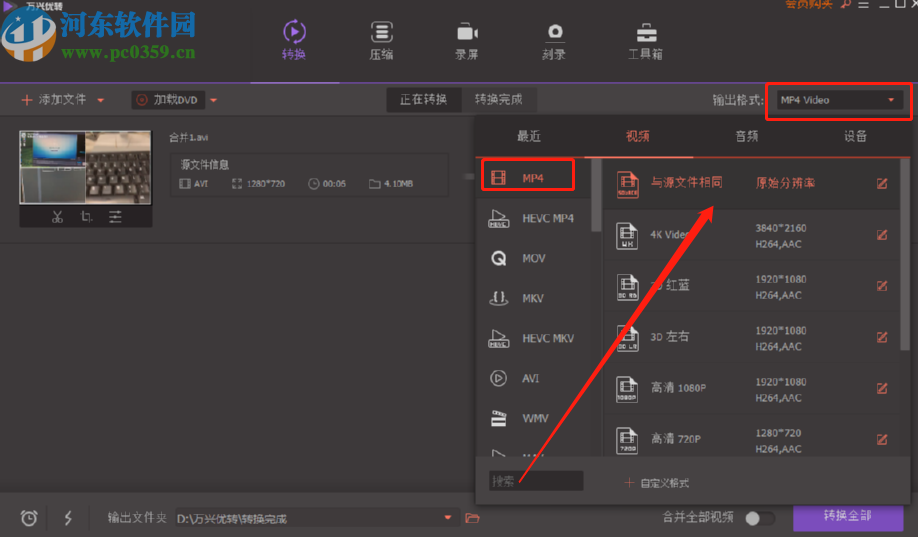Click the 自定义格式 button
Screen dimensions: 918x537
(656, 483)
